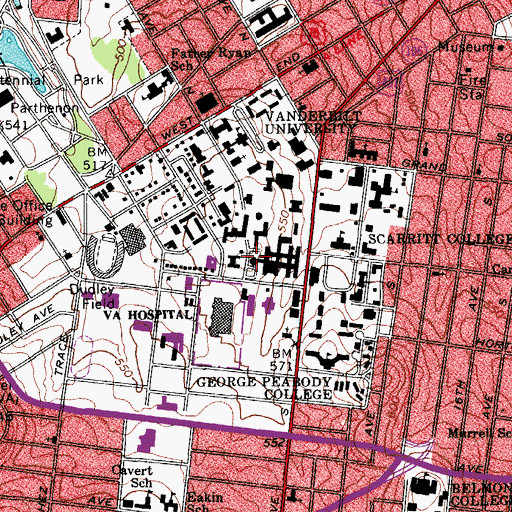
Task: Click the red crosshair marker at map center
Action: click(256, 256)
